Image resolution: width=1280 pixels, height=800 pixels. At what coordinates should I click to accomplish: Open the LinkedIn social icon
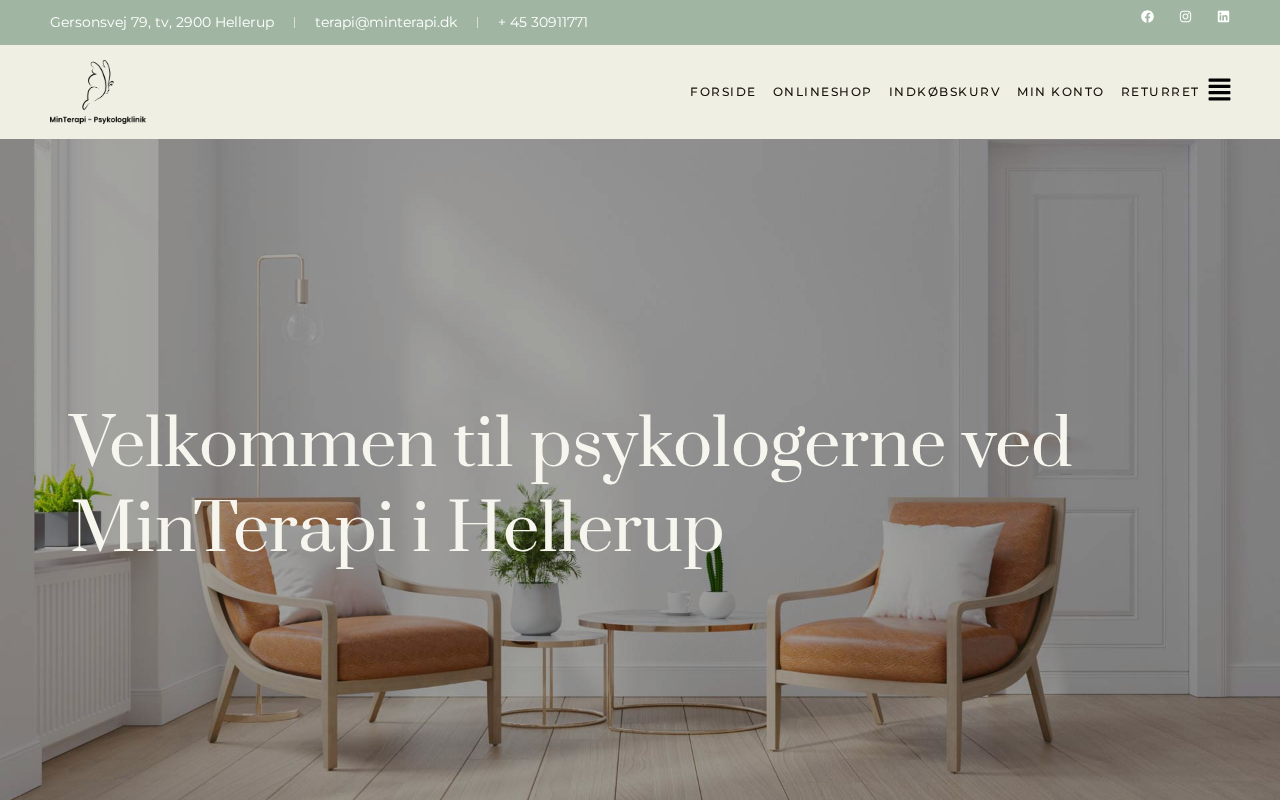tap(1223, 17)
